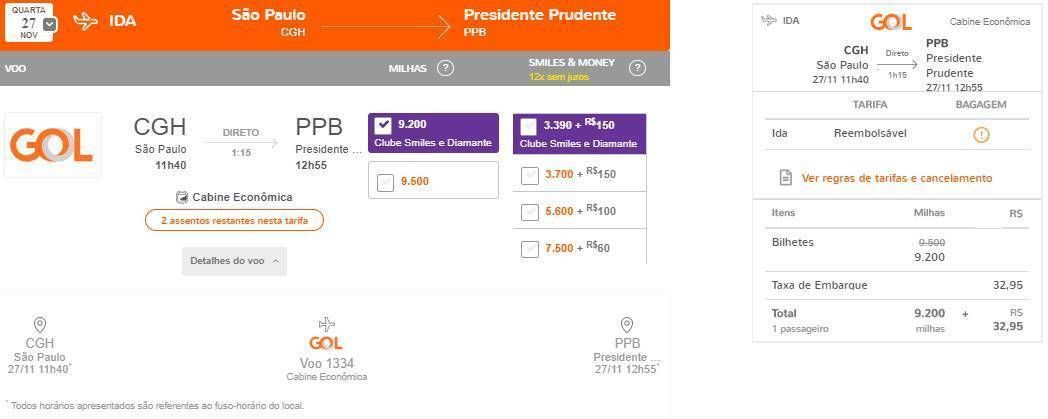Click the airplane IDA icon in orange header
The height and width of the screenshot is (419, 1048).
pos(86,21)
